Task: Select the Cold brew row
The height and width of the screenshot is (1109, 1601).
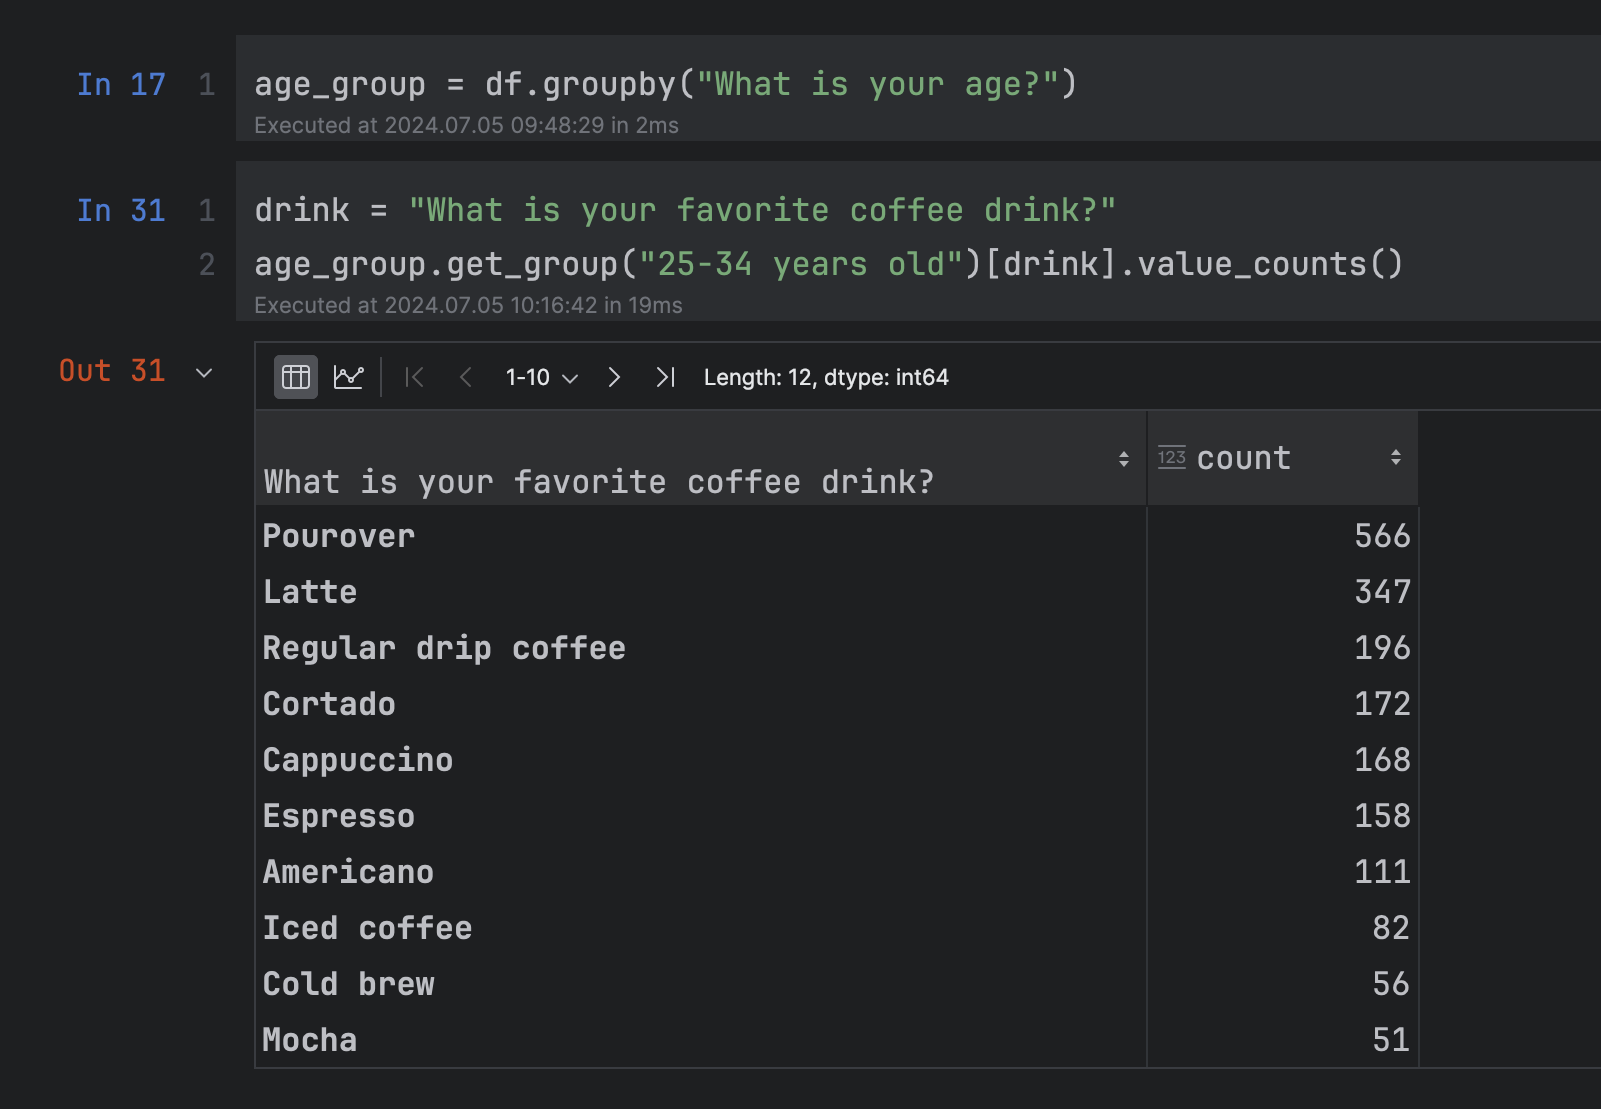Action: pos(348,983)
